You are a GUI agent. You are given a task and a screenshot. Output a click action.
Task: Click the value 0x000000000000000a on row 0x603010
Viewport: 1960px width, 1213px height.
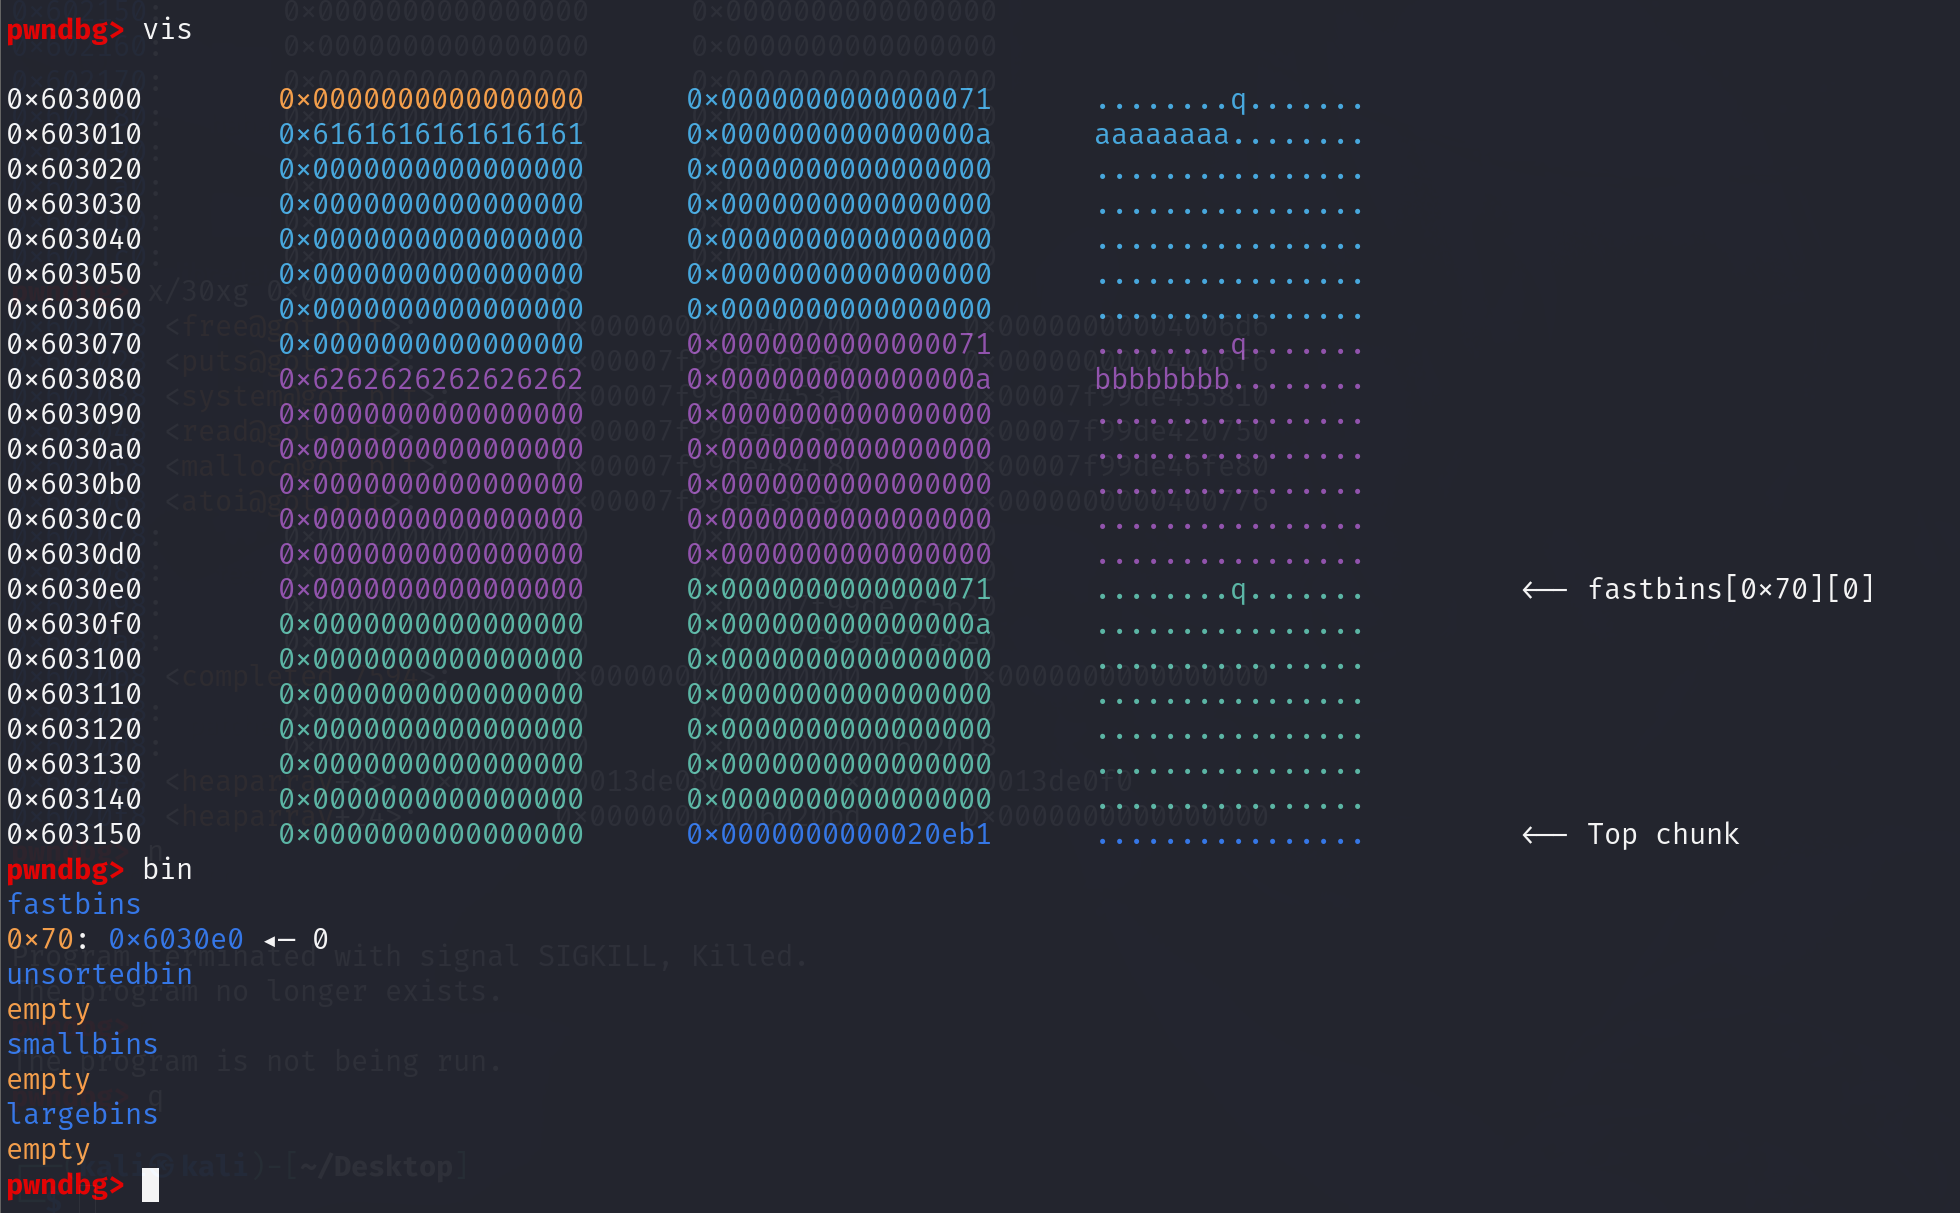pyautogui.click(x=839, y=134)
